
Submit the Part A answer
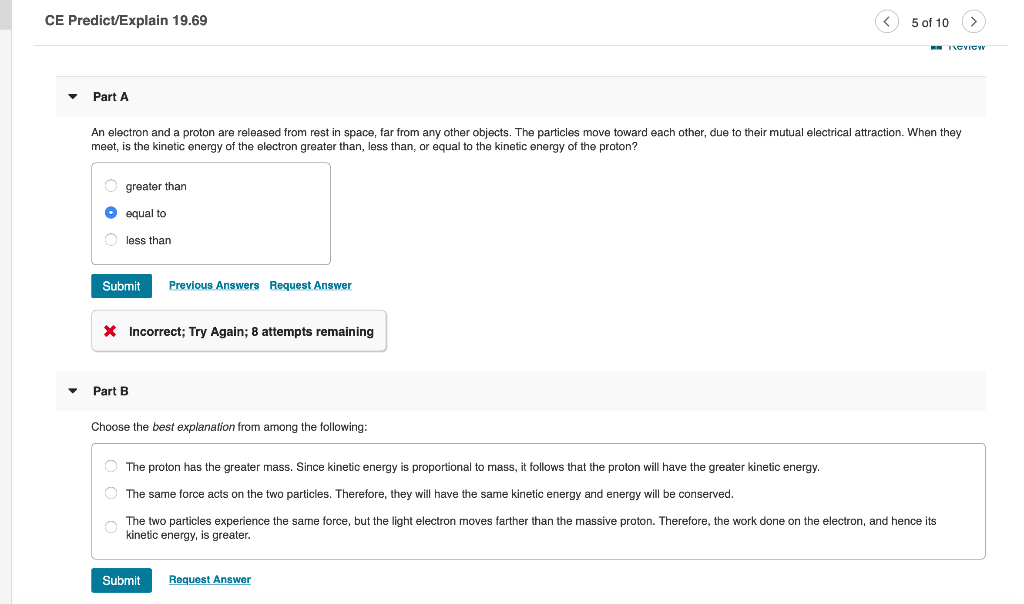pos(121,286)
